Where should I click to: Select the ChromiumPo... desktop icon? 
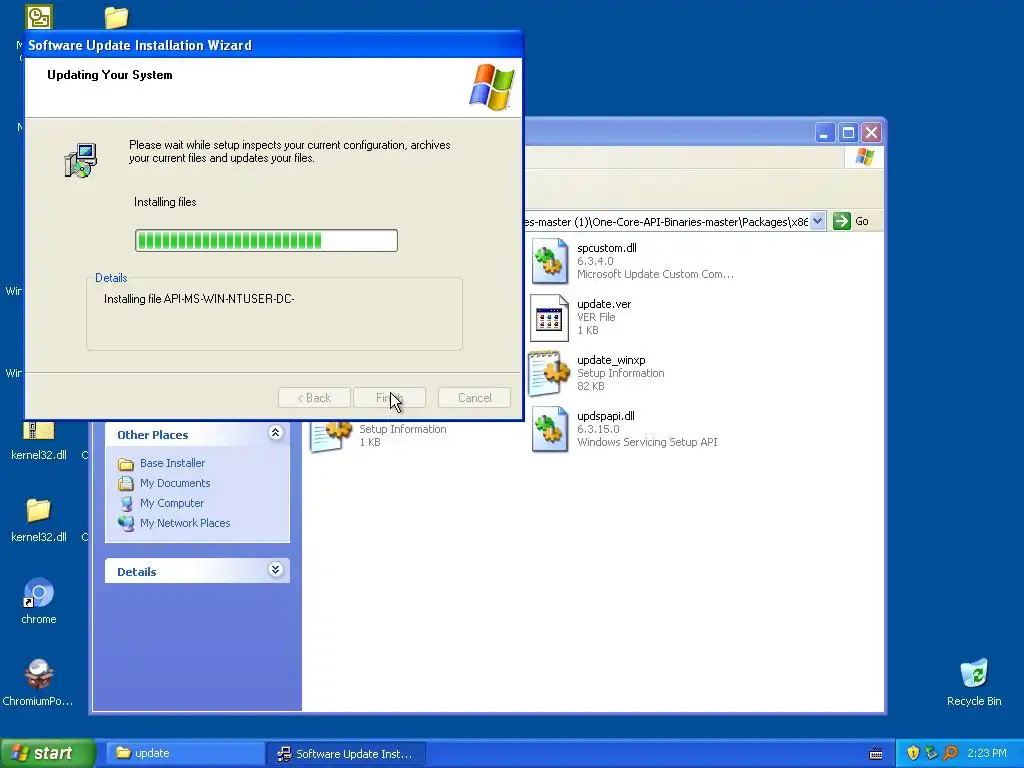click(x=39, y=675)
